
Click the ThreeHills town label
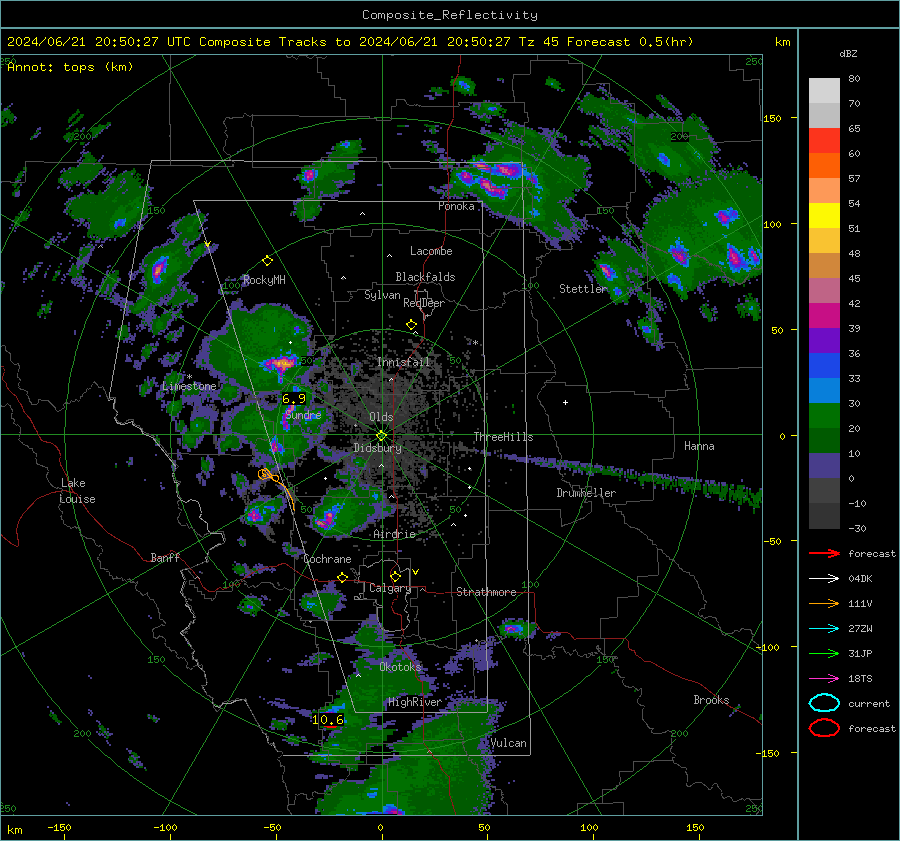click(503, 437)
